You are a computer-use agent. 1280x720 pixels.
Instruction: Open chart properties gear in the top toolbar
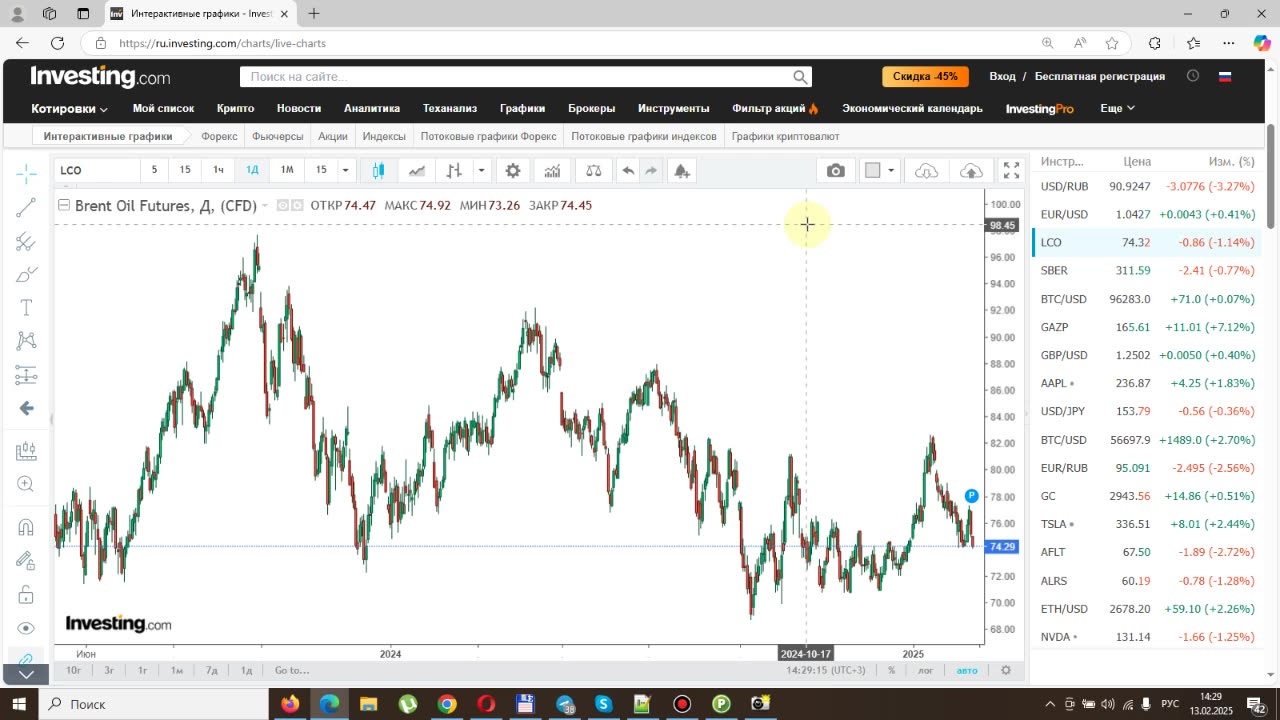pyautogui.click(x=513, y=171)
